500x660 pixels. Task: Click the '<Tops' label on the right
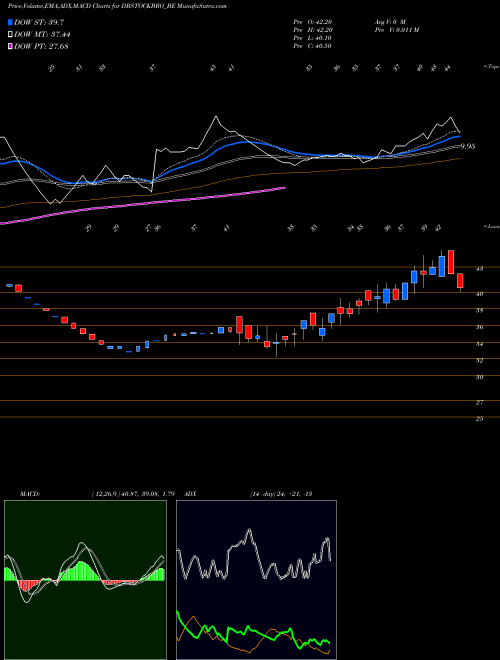pyautogui.click(x=491, y=67)
